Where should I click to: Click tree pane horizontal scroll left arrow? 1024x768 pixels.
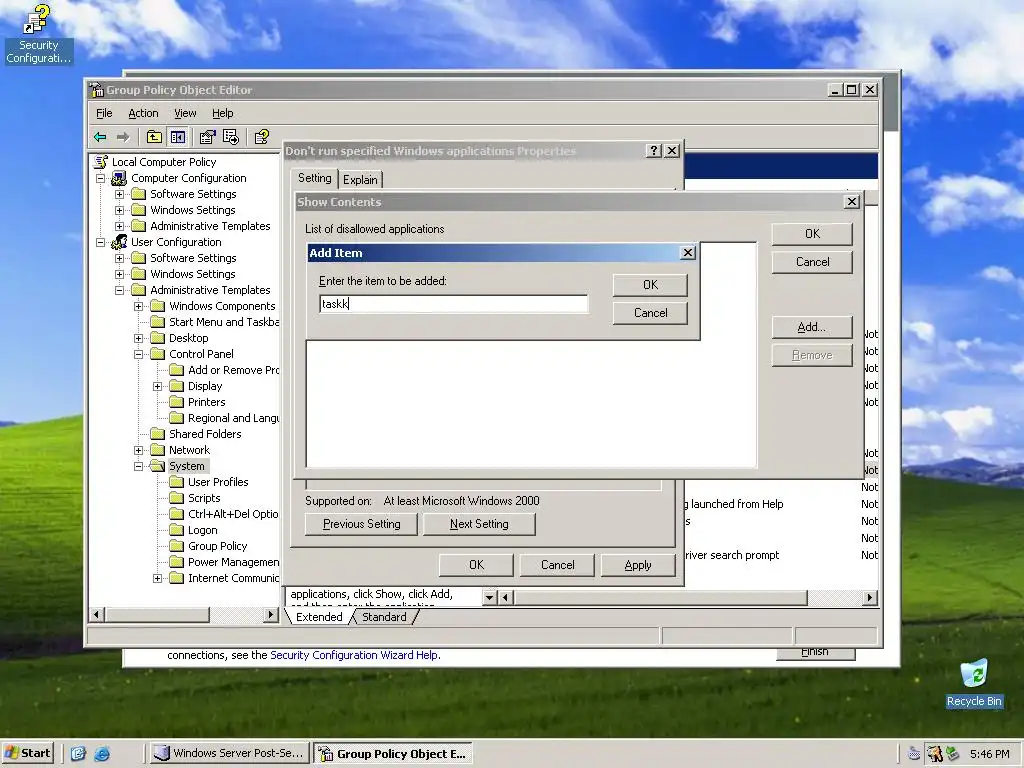pyautogui.click(x=97, y=615)
